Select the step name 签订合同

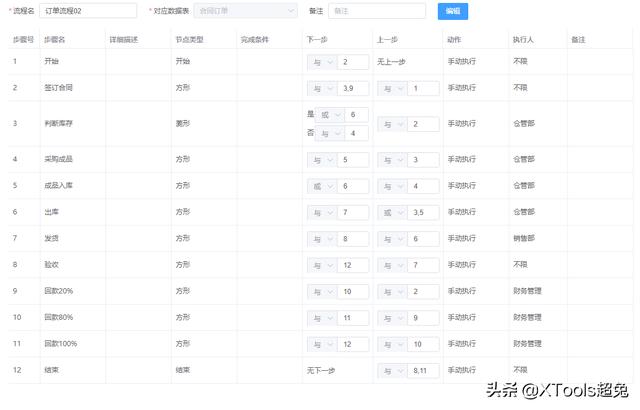tap(58, 88)
